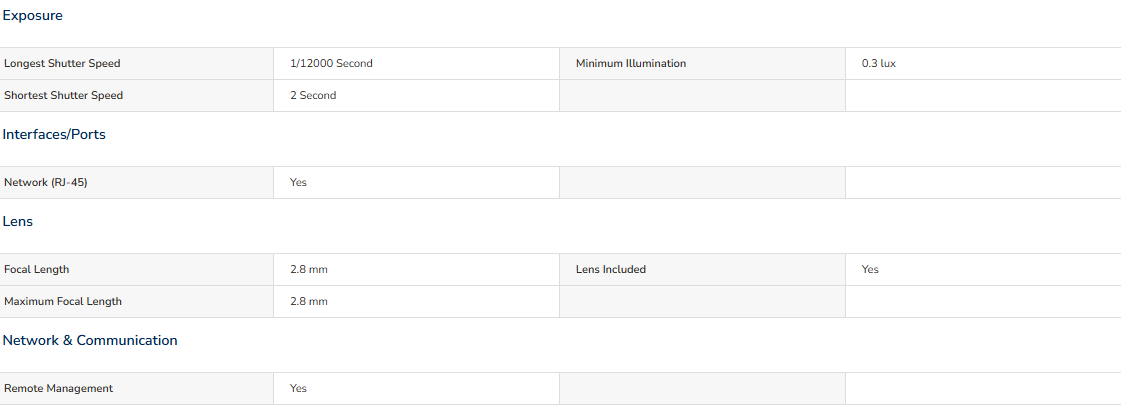1121x408 pixels.
Task: Select the Shortest Shutter Speed label
Action: [x=64, y=95]
